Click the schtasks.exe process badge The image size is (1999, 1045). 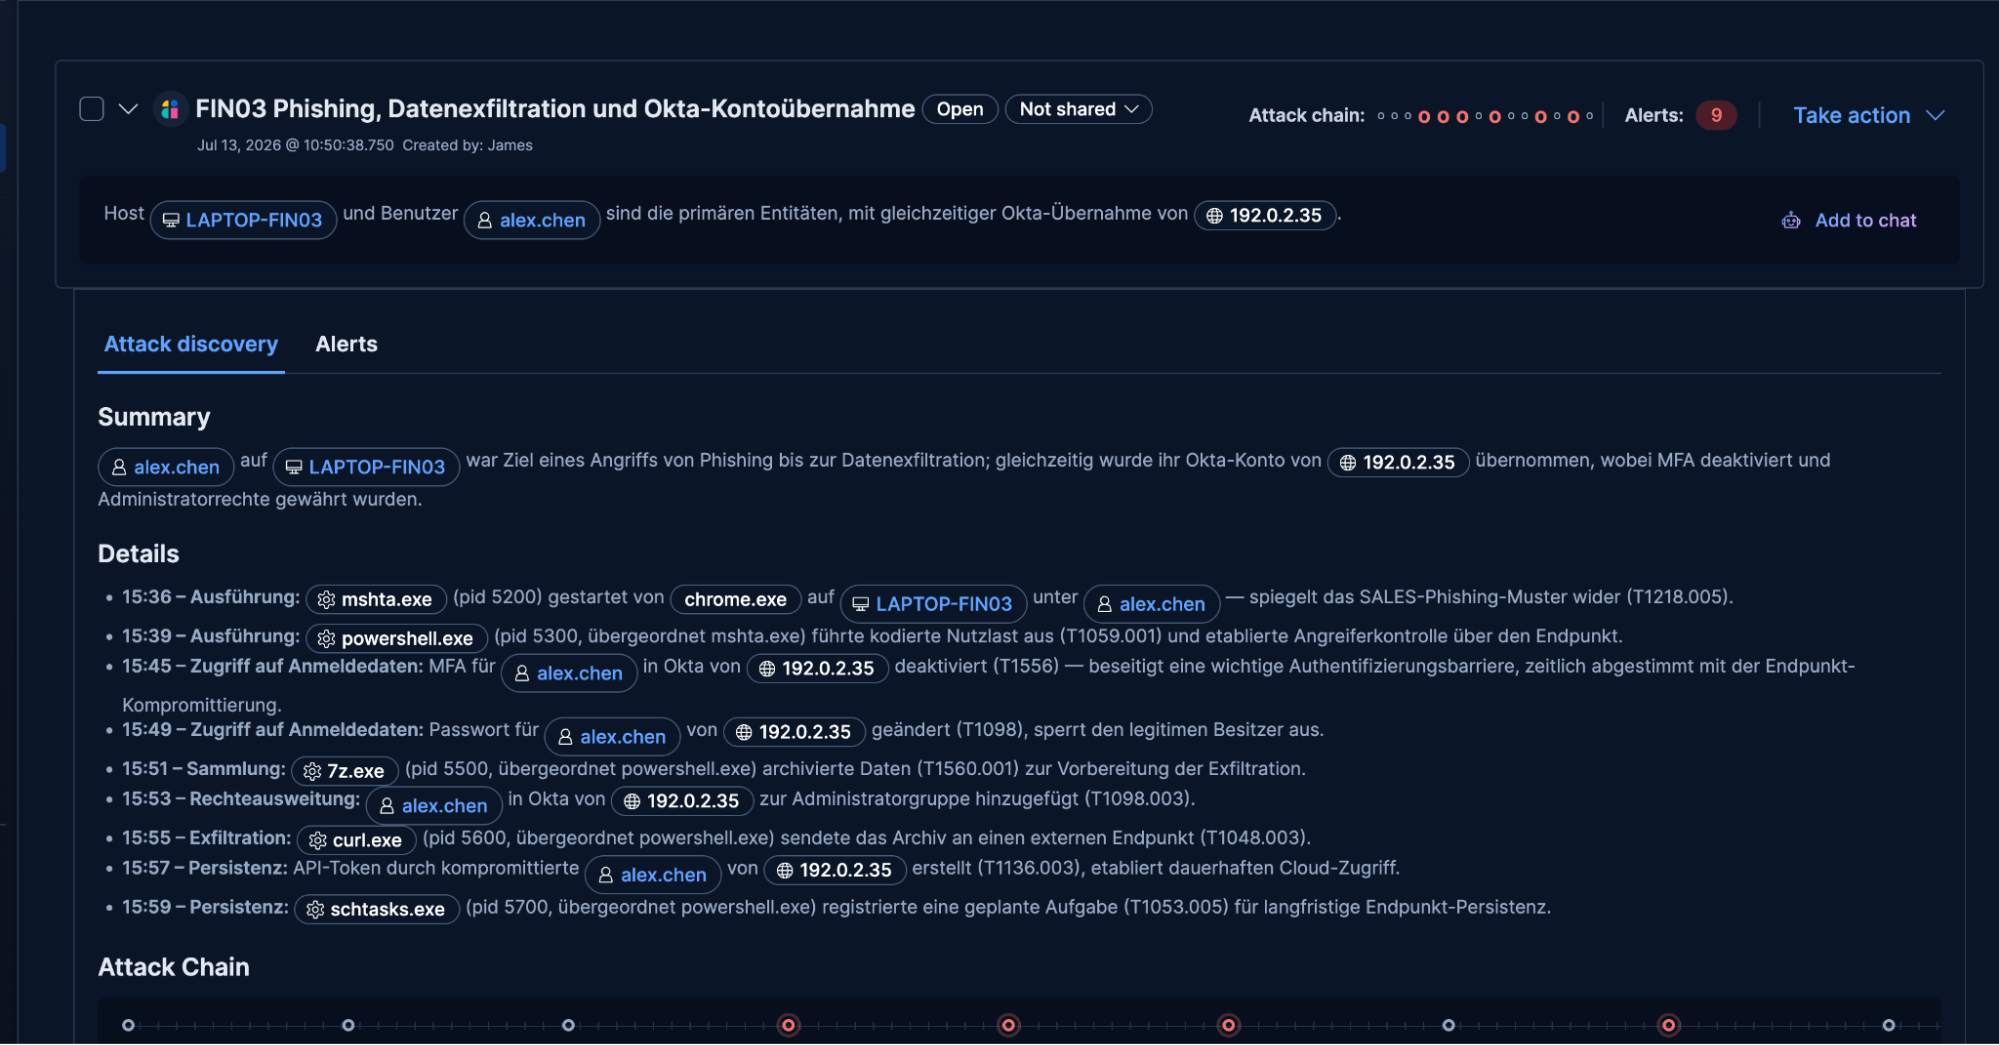point(377,909)
